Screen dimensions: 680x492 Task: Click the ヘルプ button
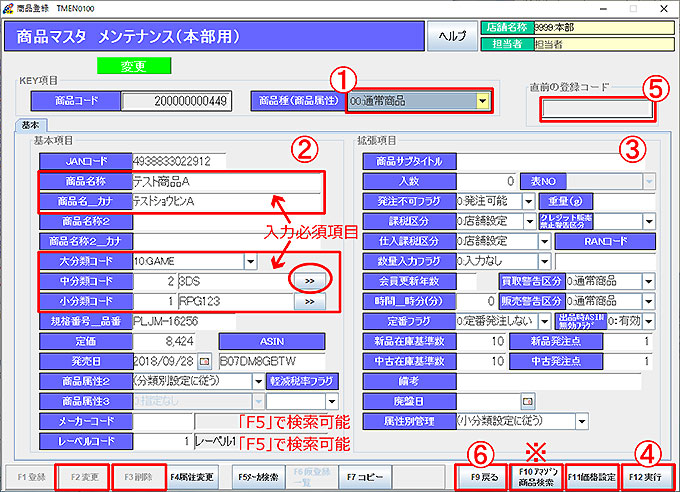click(452, 36)
